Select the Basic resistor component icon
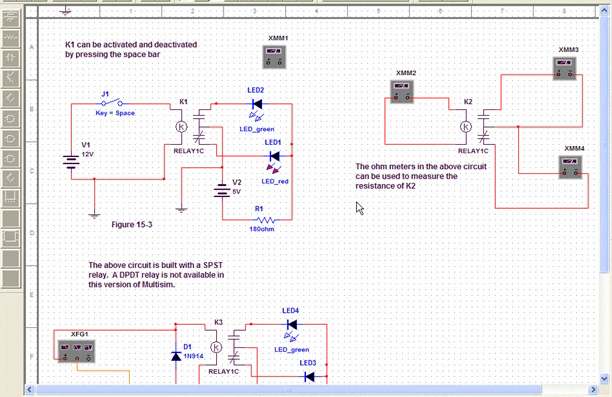This screenshot has height=397, width=612. (11, 38)
